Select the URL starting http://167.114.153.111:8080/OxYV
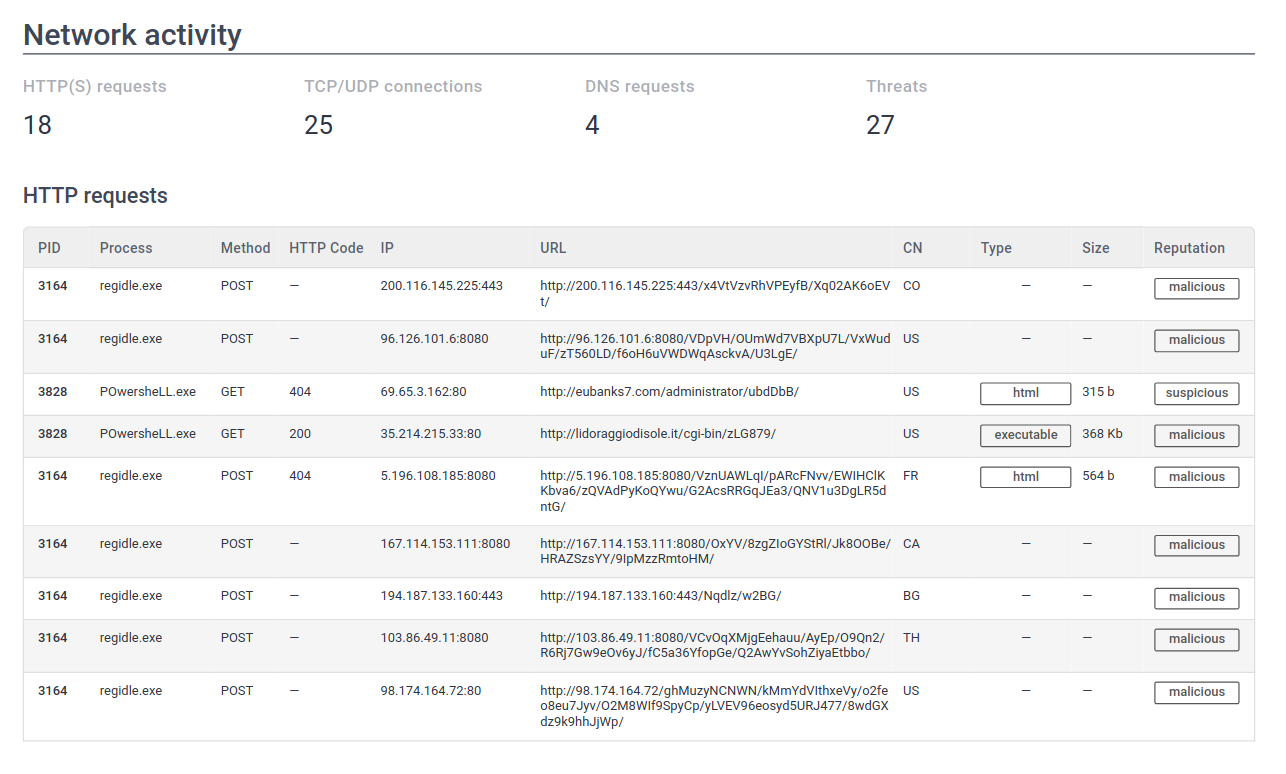The width and height of the screenshot is (1286, 774). (x=715, y=552)
